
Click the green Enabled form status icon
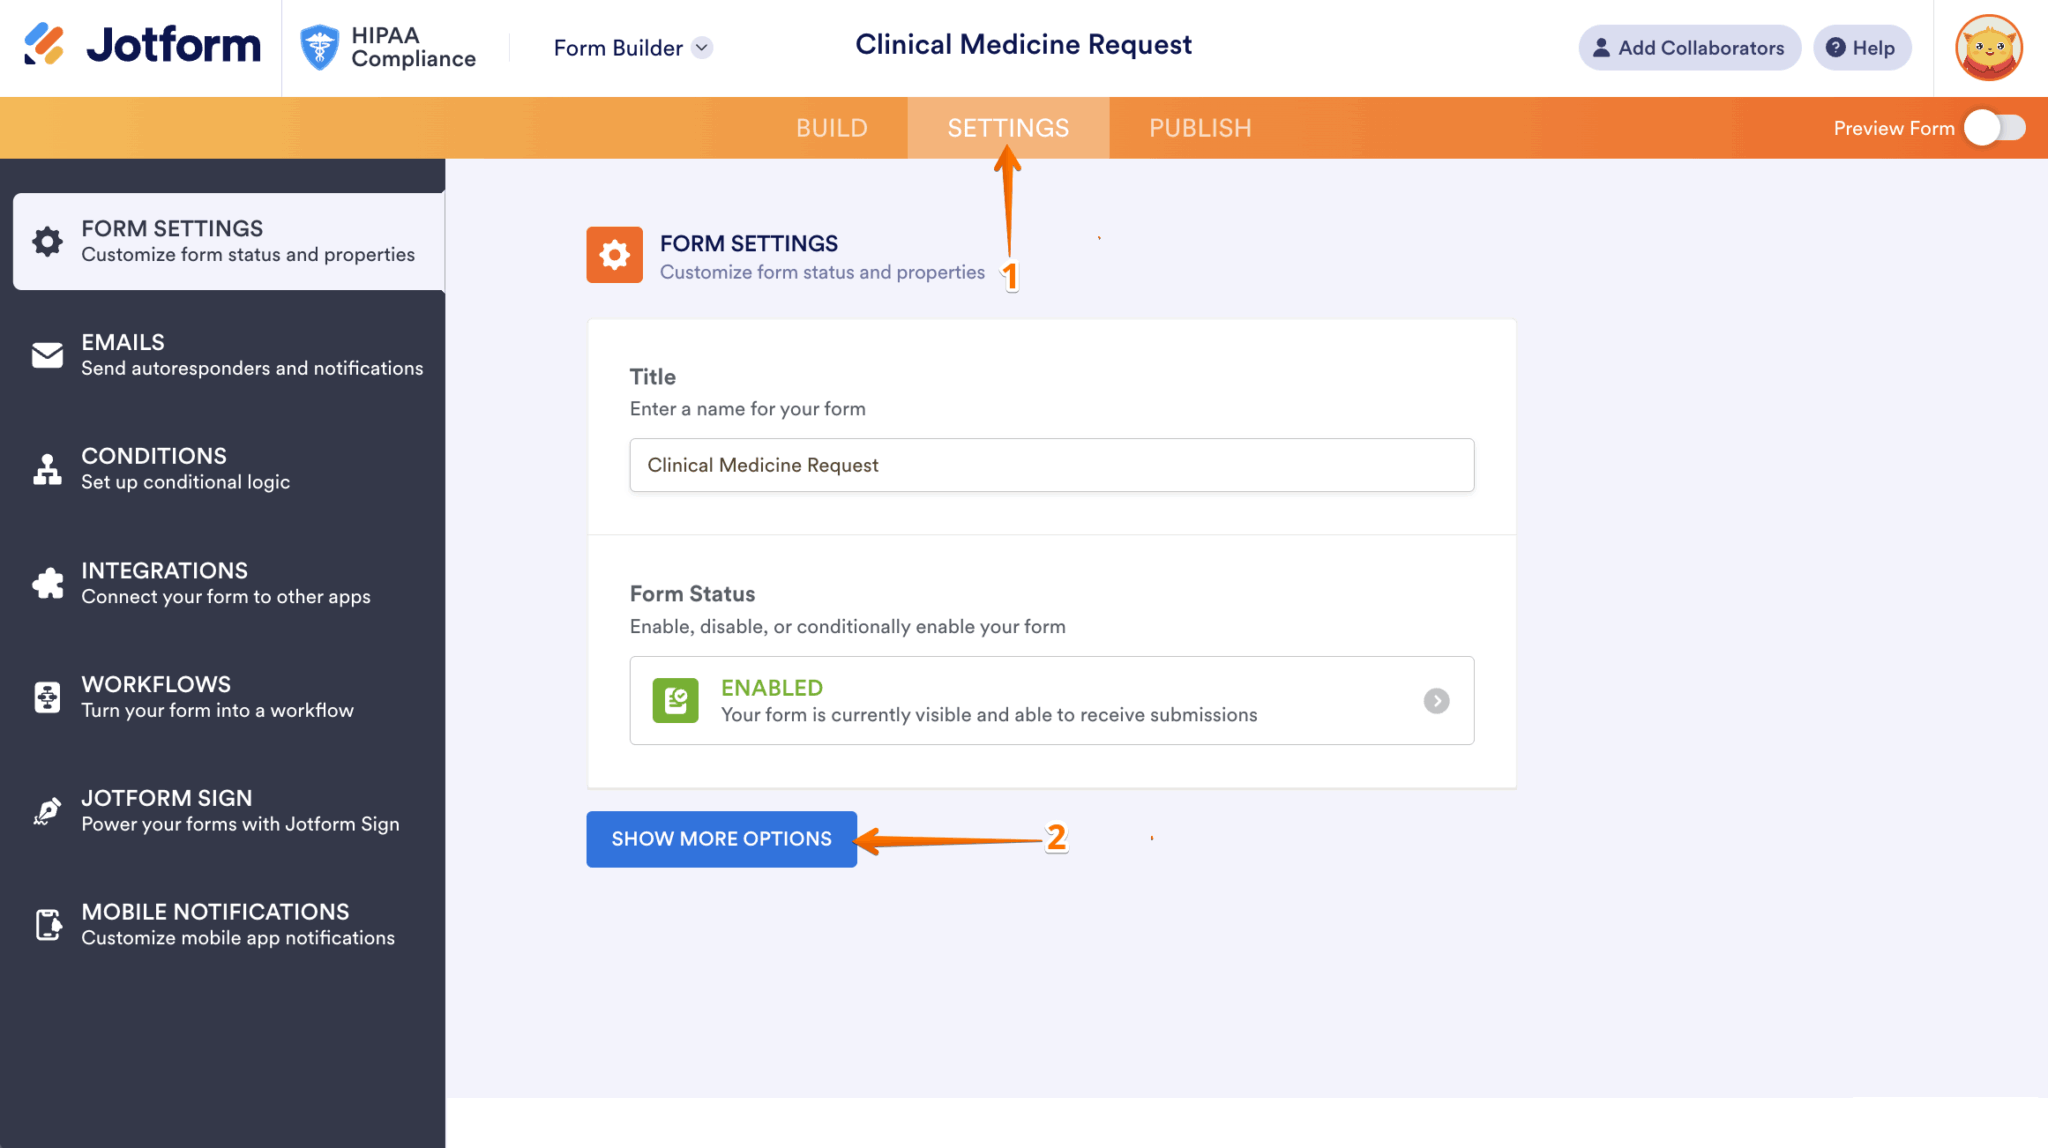[676, 700]
